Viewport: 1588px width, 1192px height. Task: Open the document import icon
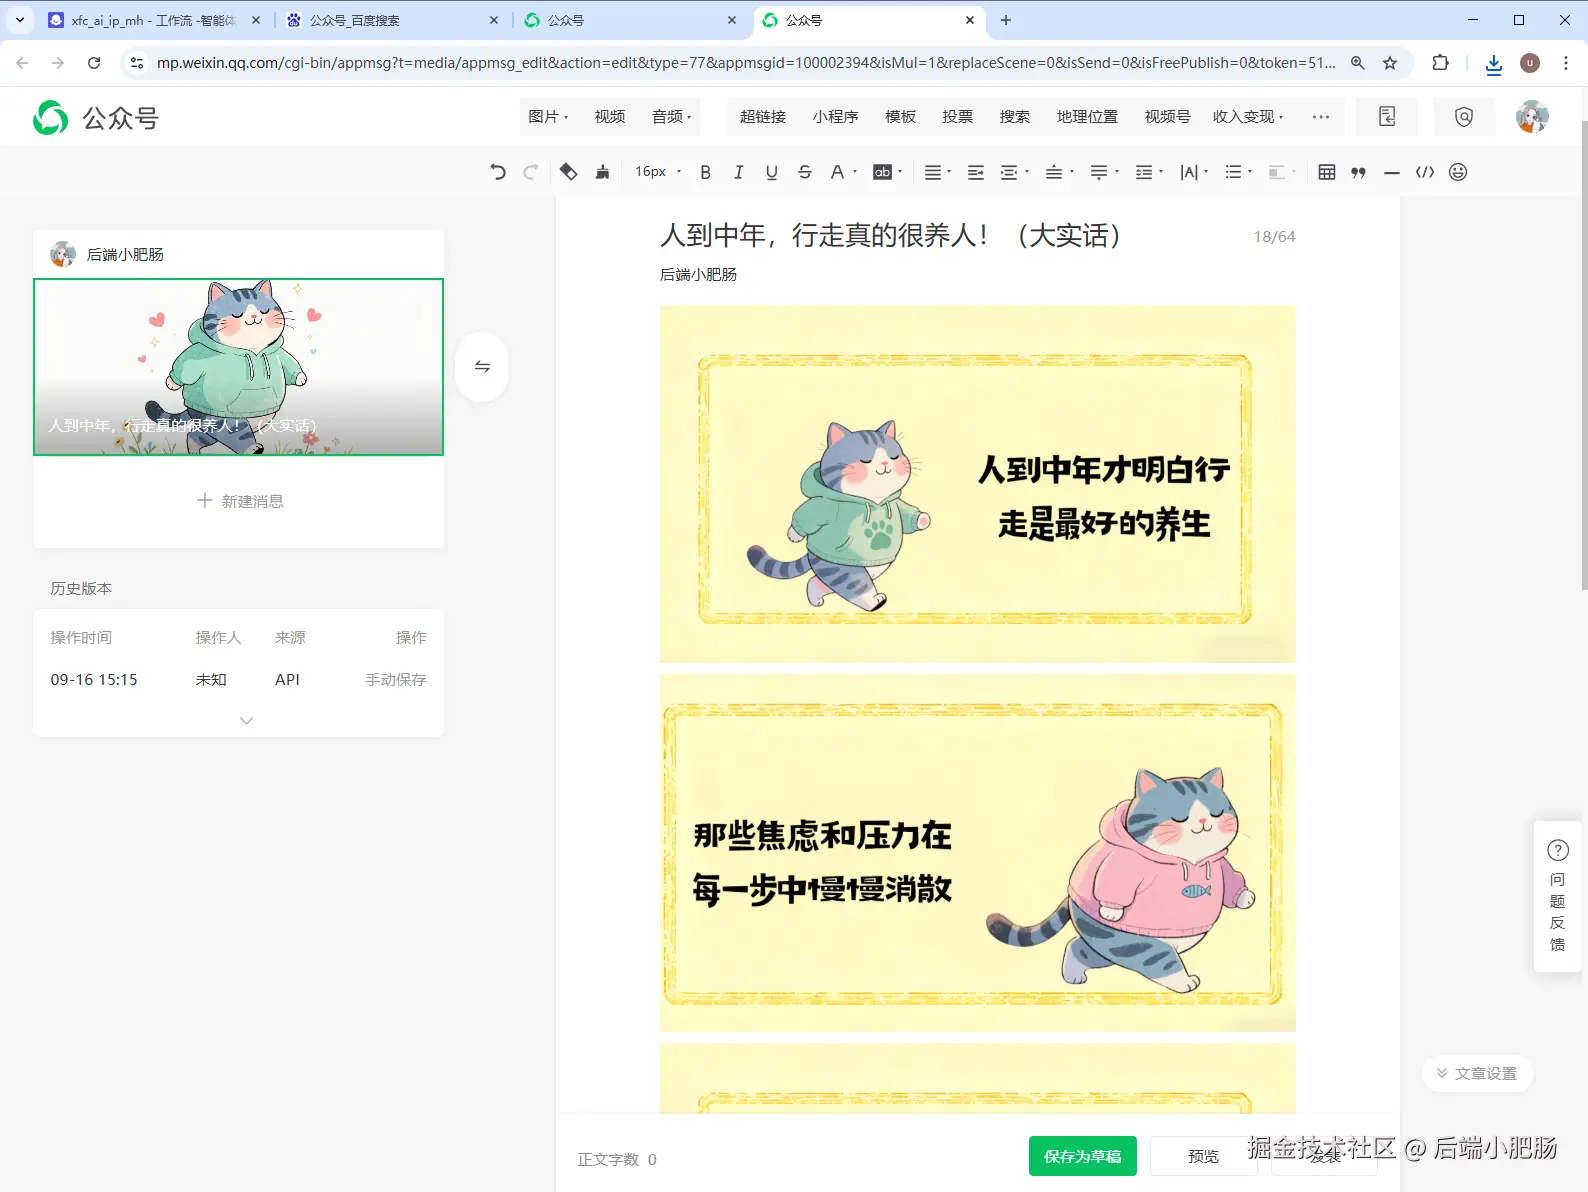pos(1387,117)
